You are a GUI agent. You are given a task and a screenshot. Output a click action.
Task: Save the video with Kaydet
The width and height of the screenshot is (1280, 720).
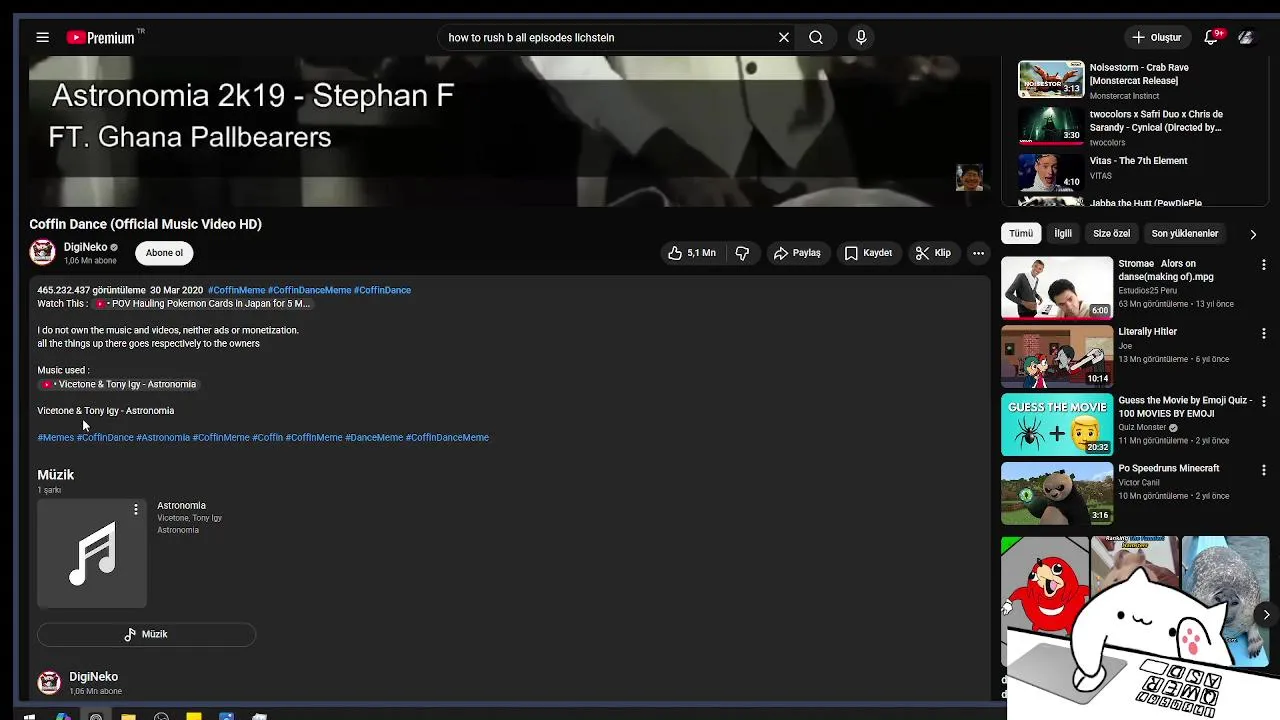click(868, 253)
